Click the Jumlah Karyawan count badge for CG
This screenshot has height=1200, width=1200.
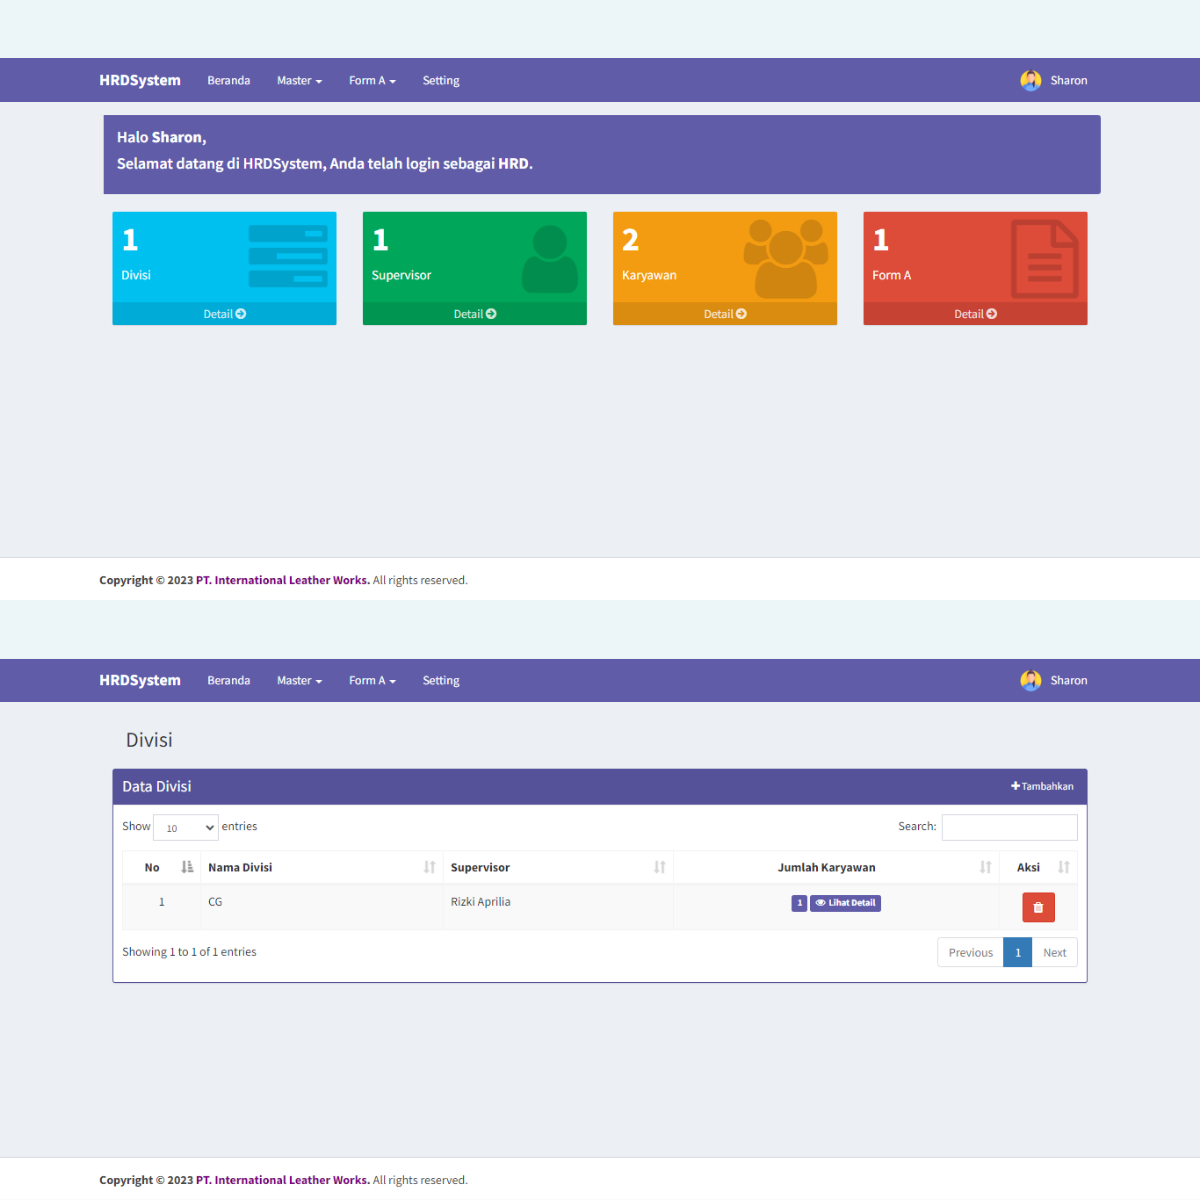[x=799, y=903]
